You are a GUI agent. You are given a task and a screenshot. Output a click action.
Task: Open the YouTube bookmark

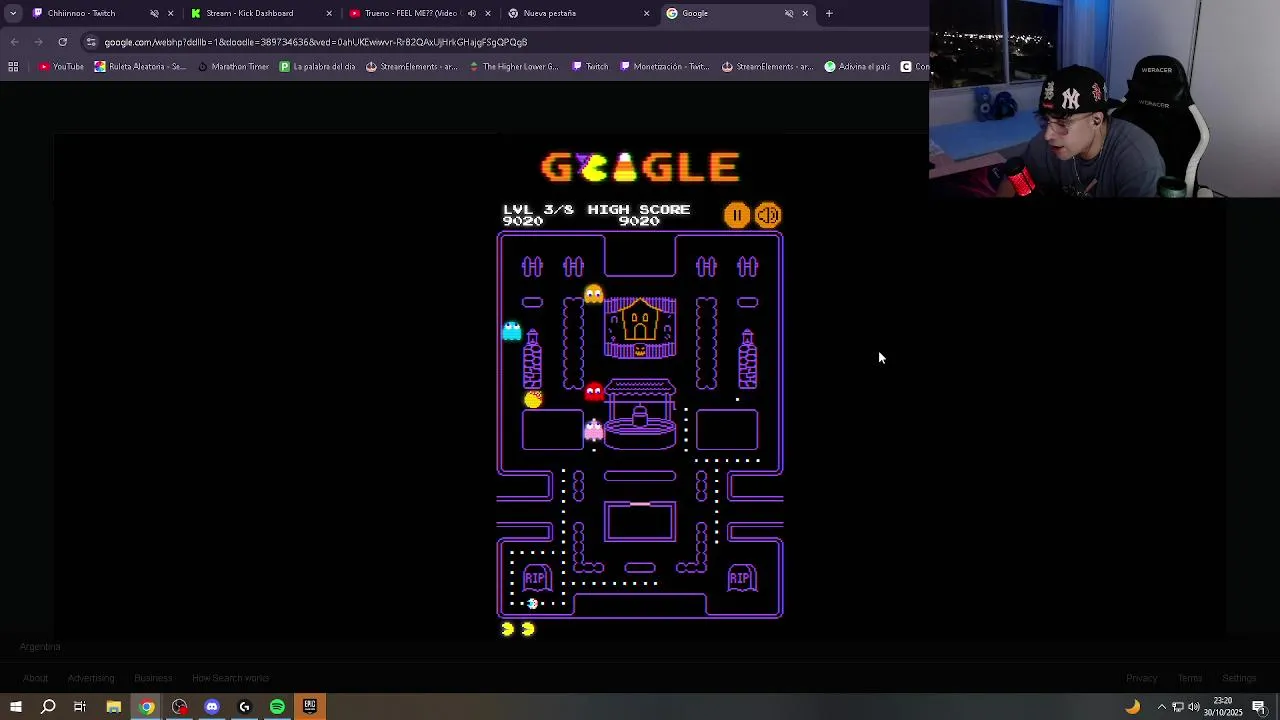(61, 67)
